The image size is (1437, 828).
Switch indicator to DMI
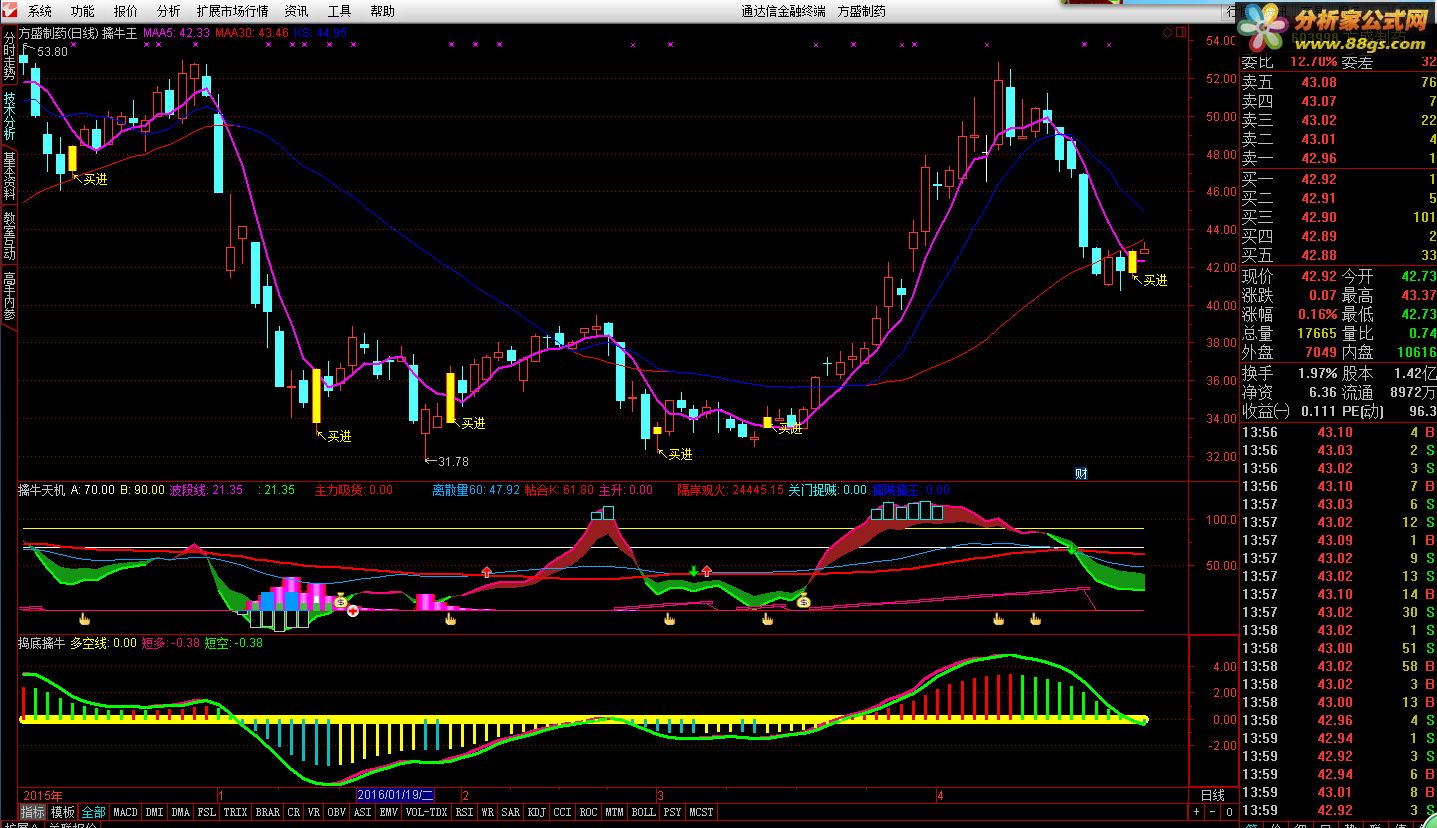[x=154, y=812]
